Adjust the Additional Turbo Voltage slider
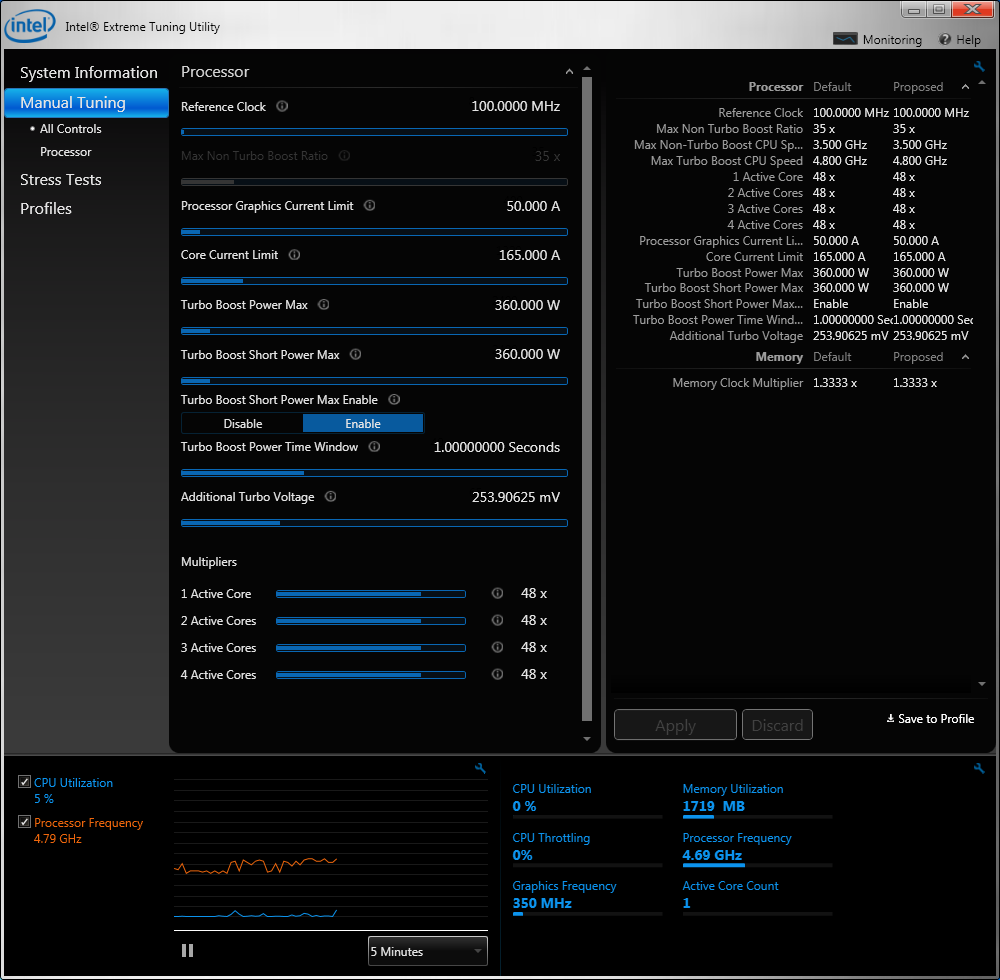1000x980 pixels. pos(374,523)
